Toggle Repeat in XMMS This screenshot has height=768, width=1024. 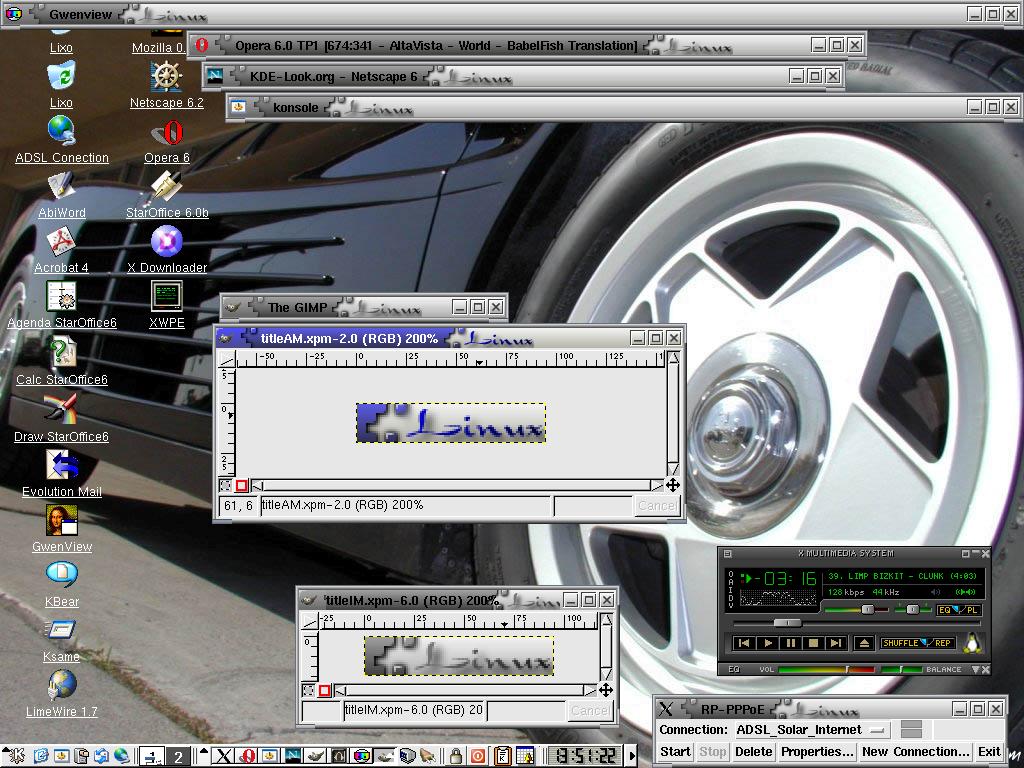point(943,643)
